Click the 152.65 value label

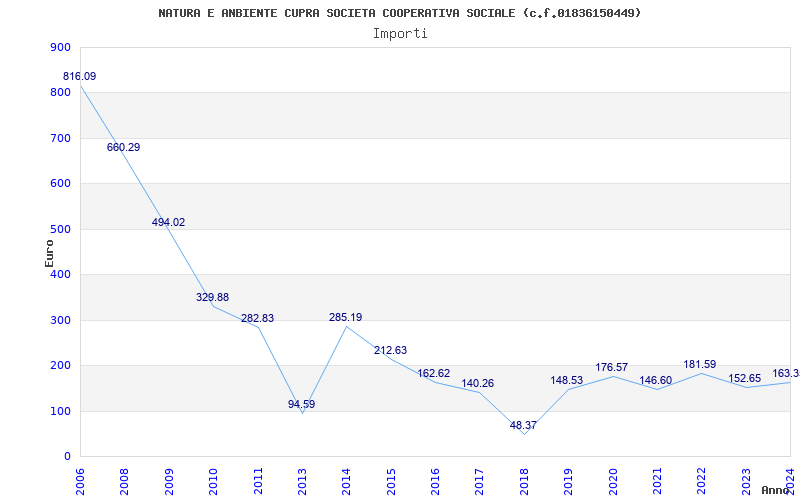click(744, 379)
